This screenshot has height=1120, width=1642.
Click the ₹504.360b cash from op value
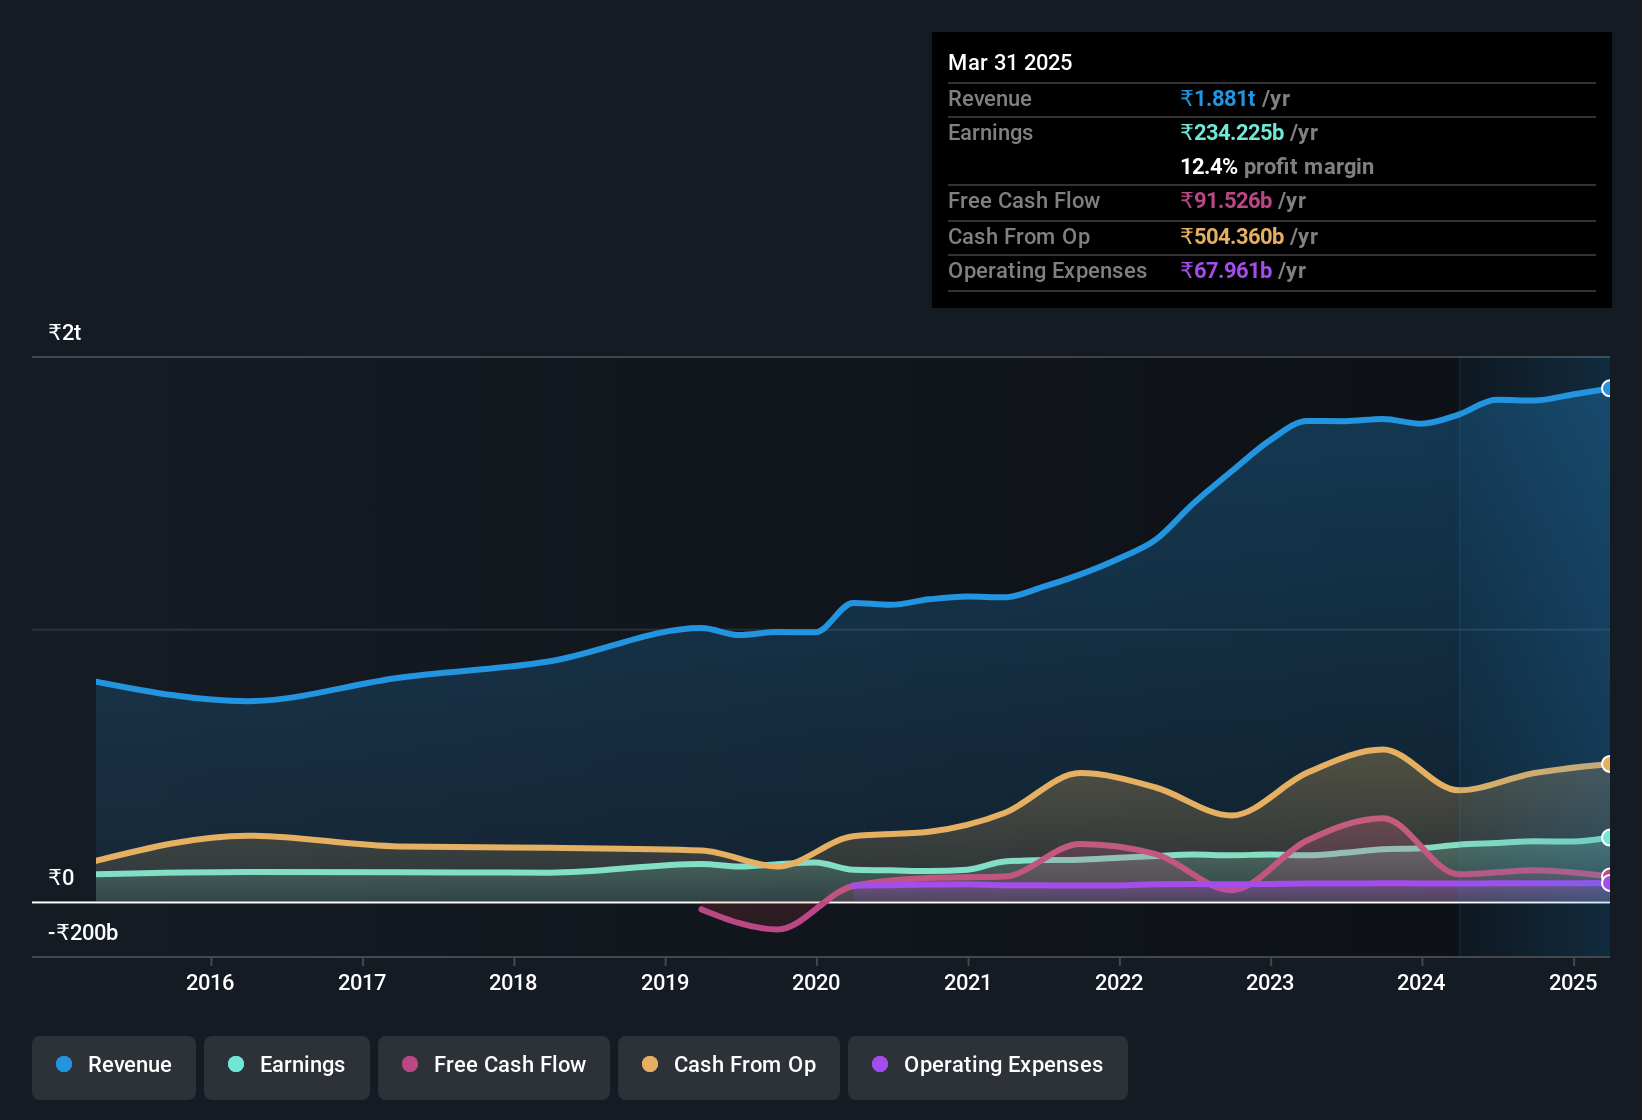tap(1232, 236)
